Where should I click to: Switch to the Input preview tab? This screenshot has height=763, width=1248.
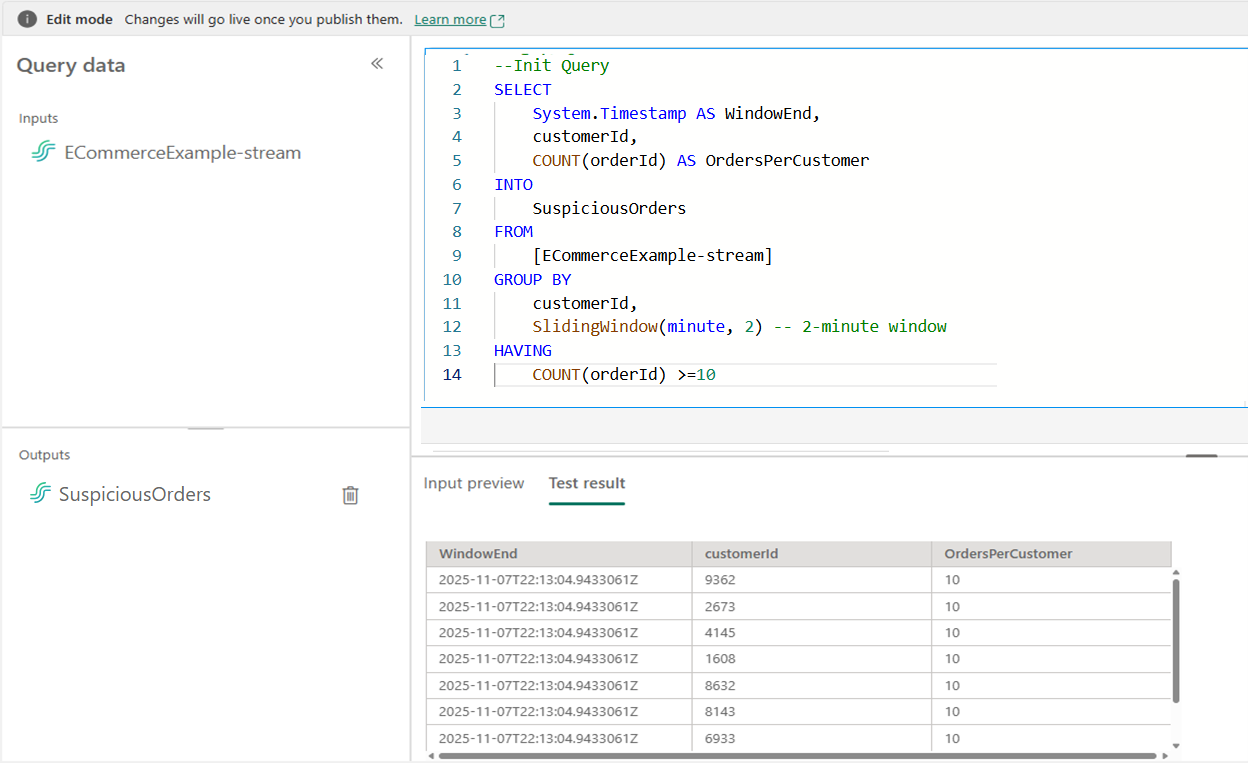point(473,483)
